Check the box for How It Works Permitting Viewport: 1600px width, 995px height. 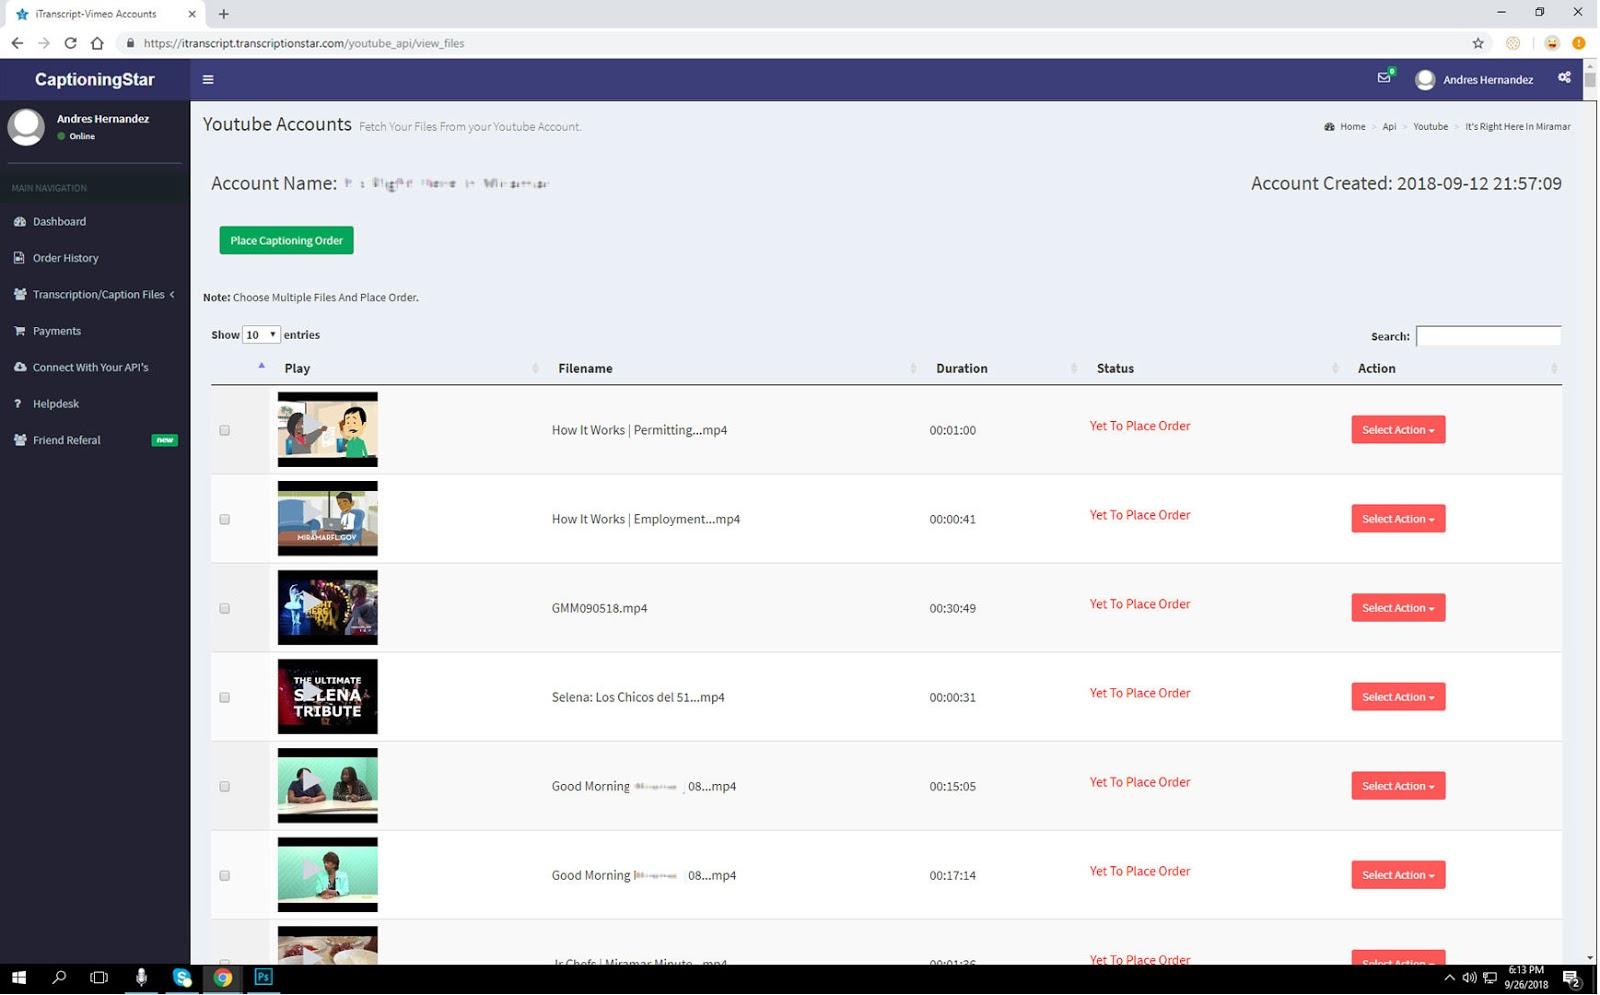[x=225, y=431]
